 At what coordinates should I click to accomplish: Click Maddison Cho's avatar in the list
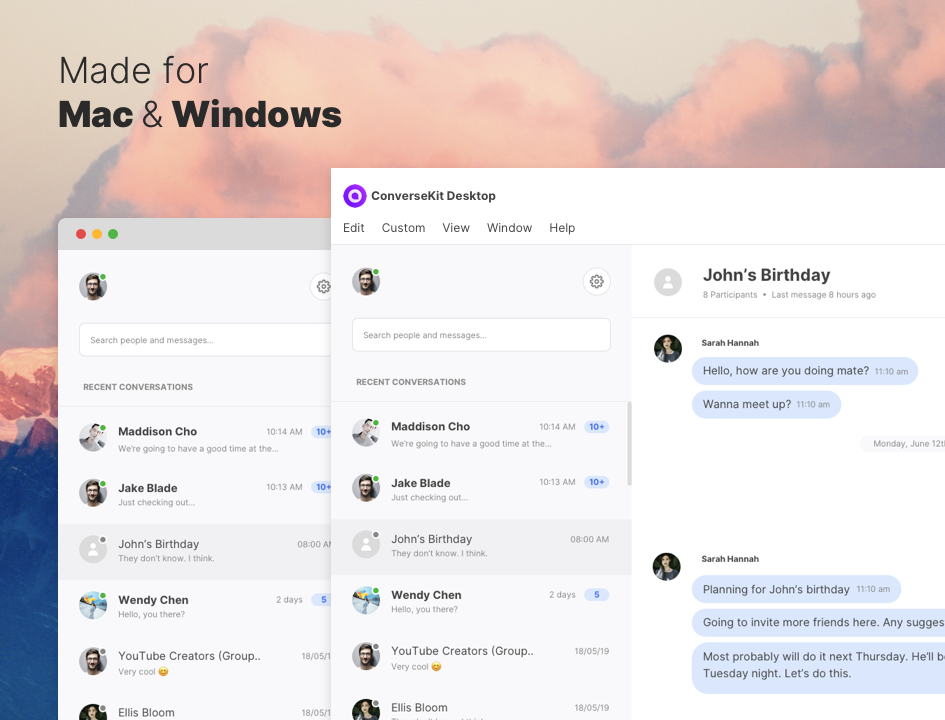point(366,432)
